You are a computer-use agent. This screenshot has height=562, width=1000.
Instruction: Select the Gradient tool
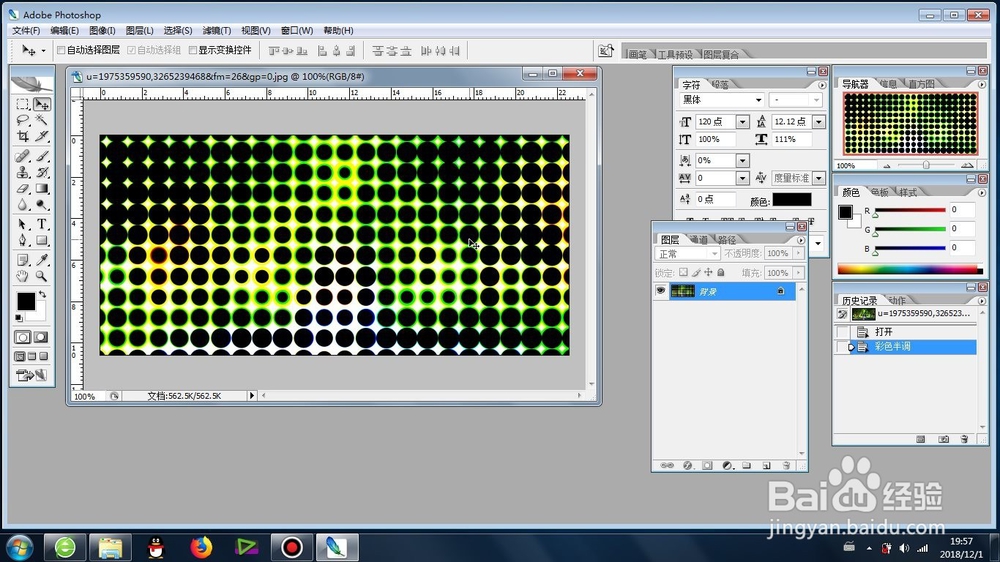pos(42,189)
